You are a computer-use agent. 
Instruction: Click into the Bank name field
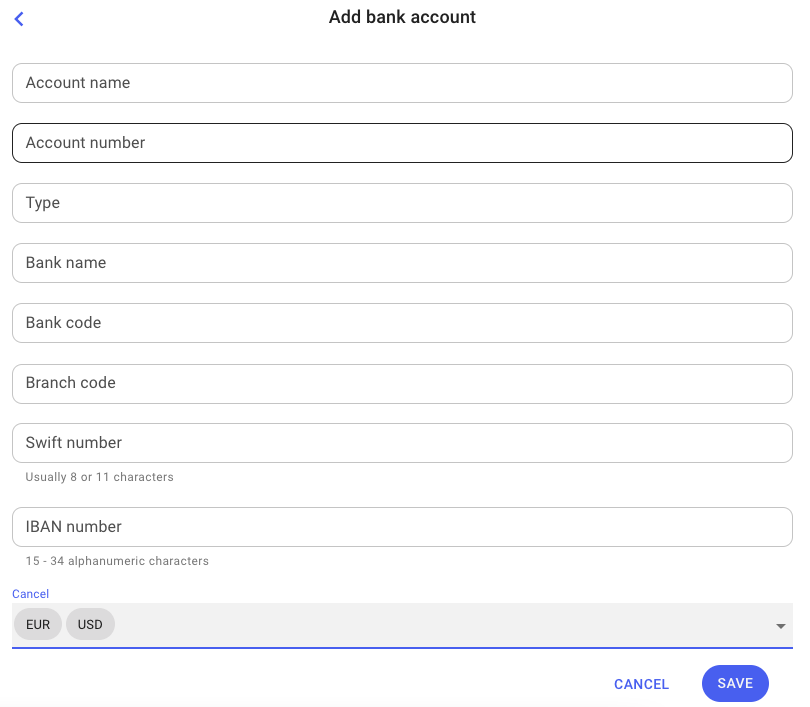pyautogui.click(x=402, y=263)
